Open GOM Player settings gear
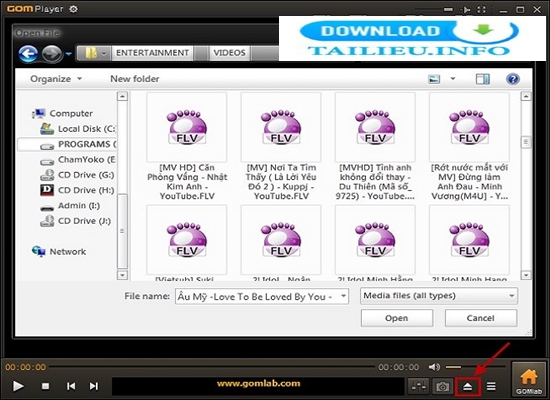Viewport: 550px width, 400px height. [x=73, y=9]
